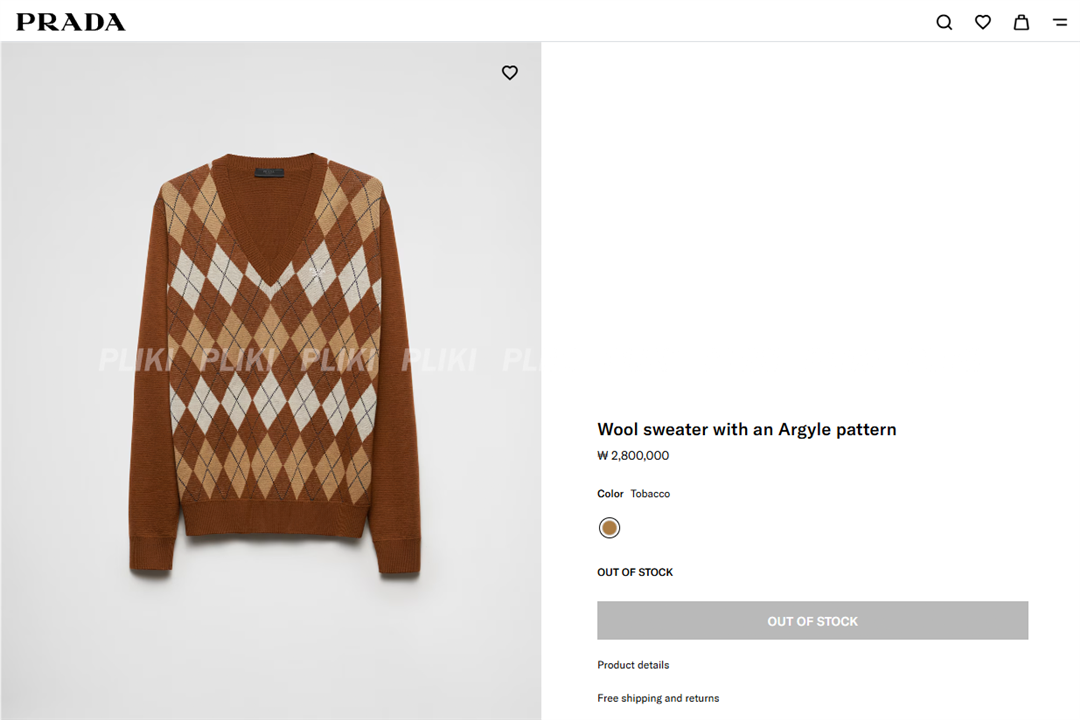Click the OUT OF STOCK status text
Image resolution: width=1080 pixels, height=720 pixels.
pos(635,573)
